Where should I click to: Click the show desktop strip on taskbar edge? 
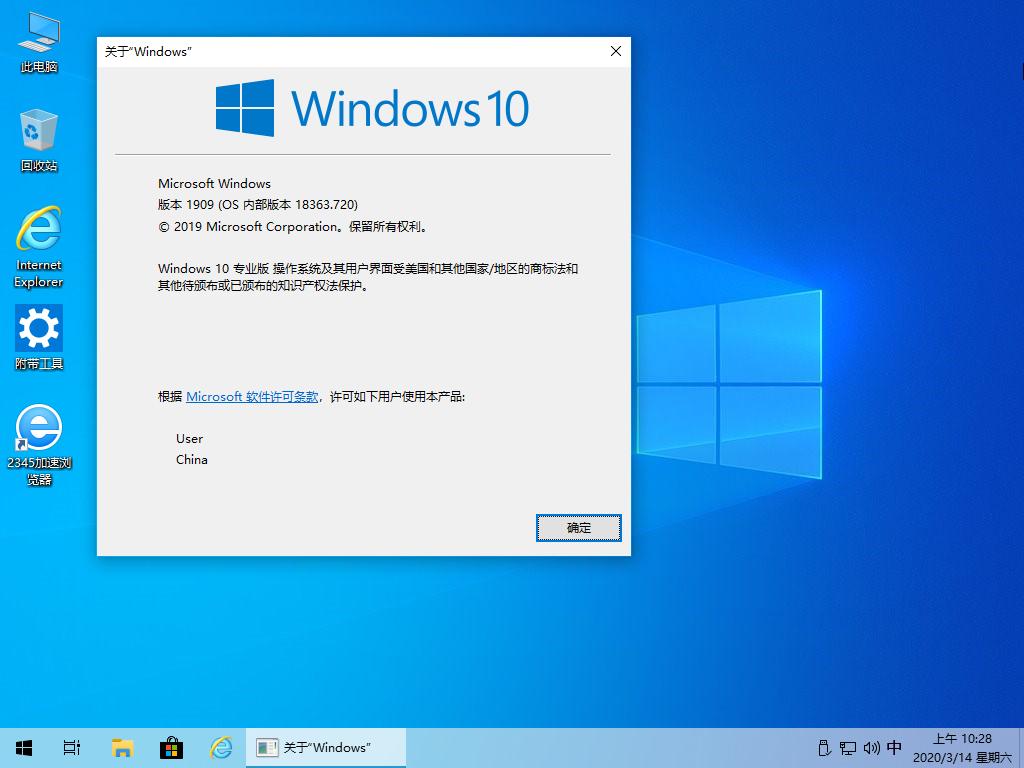click(x=1021, y=748)
